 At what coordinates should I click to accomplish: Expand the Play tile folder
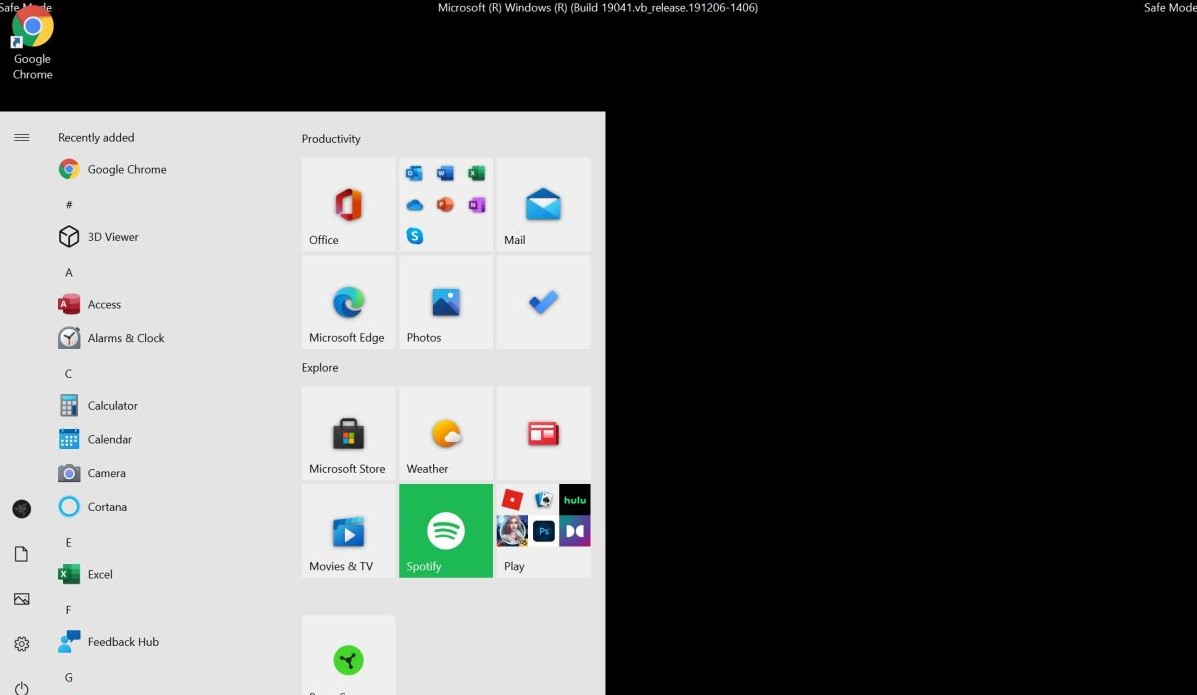(543, 531)
